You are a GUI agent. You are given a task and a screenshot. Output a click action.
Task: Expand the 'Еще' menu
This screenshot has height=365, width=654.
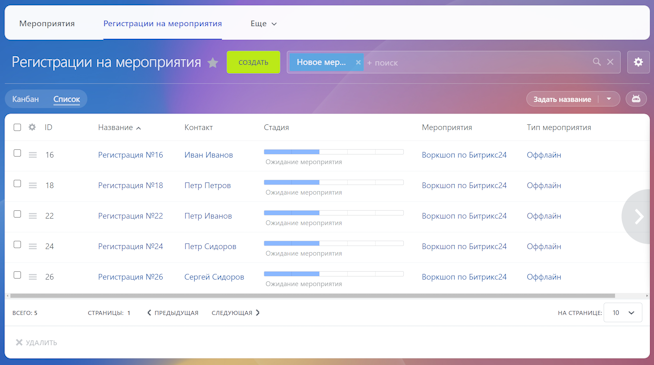(x=263, y=24)
